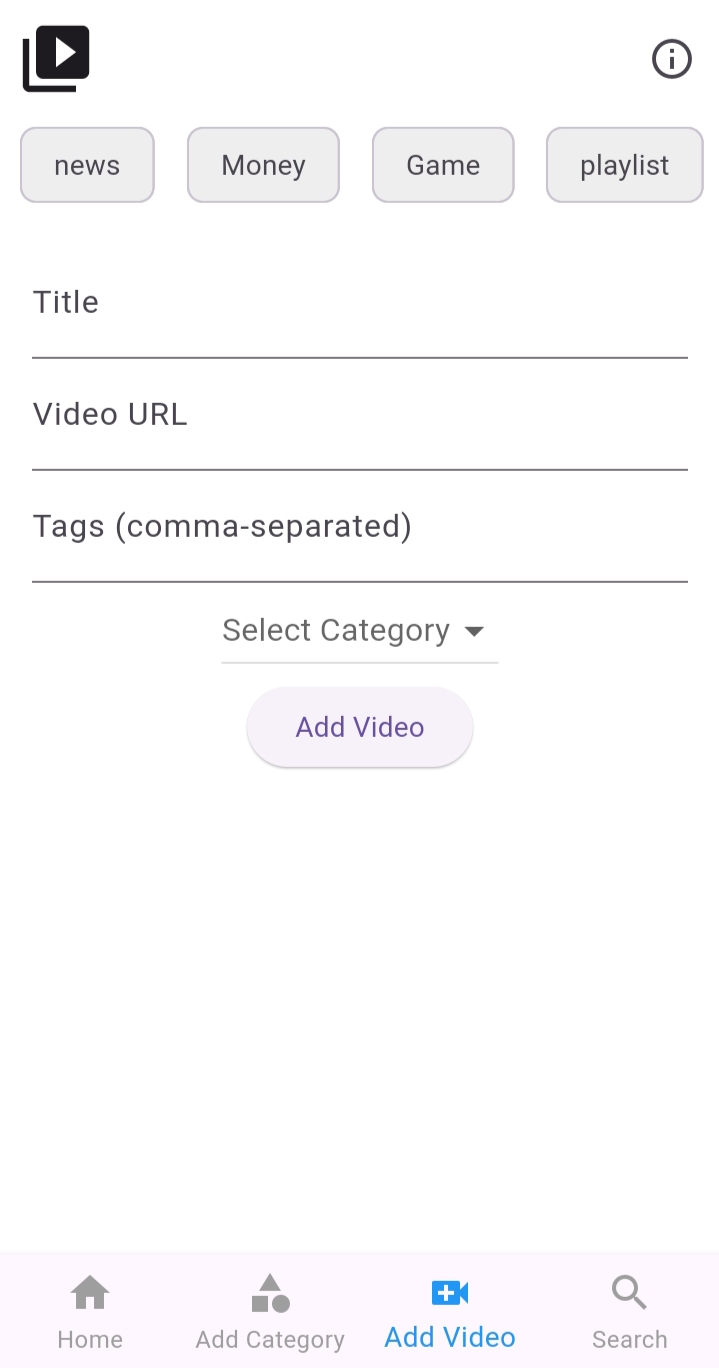Open Add Category via its shapes icon

pos(268,1293)
